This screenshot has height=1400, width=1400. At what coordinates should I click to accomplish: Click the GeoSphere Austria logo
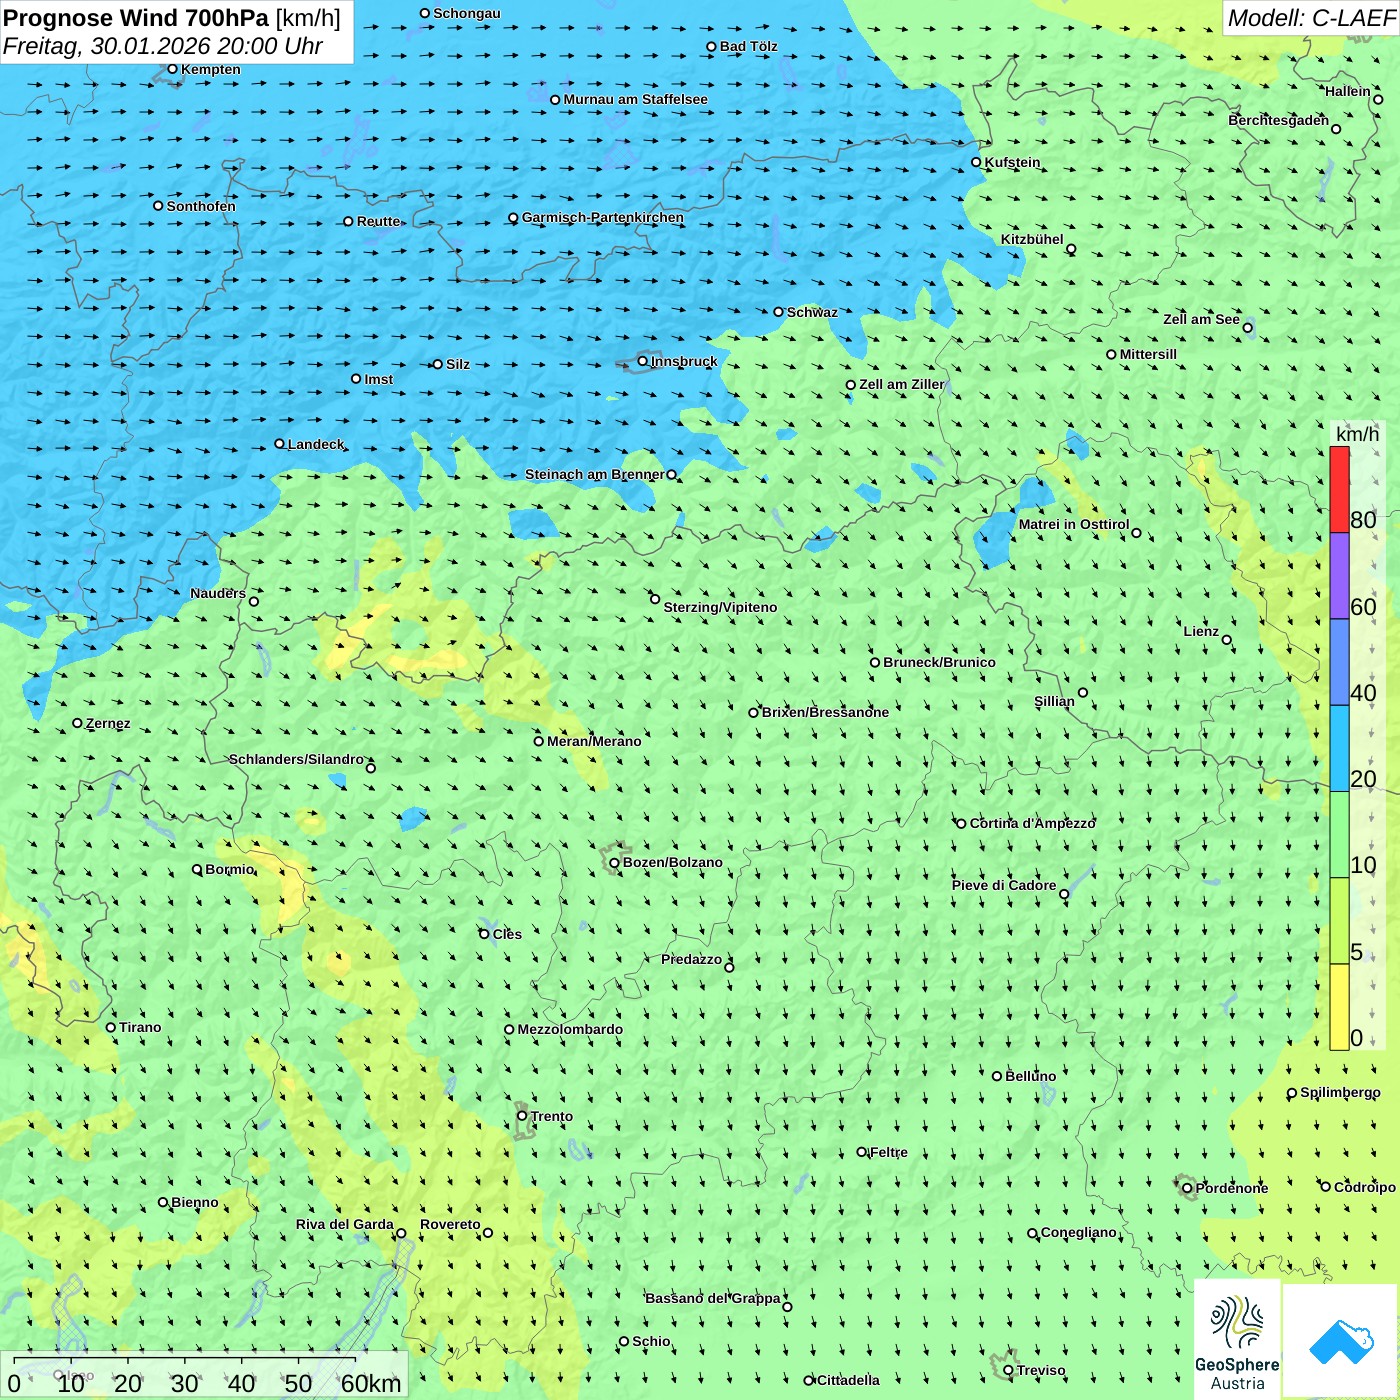[1237, 1341]
